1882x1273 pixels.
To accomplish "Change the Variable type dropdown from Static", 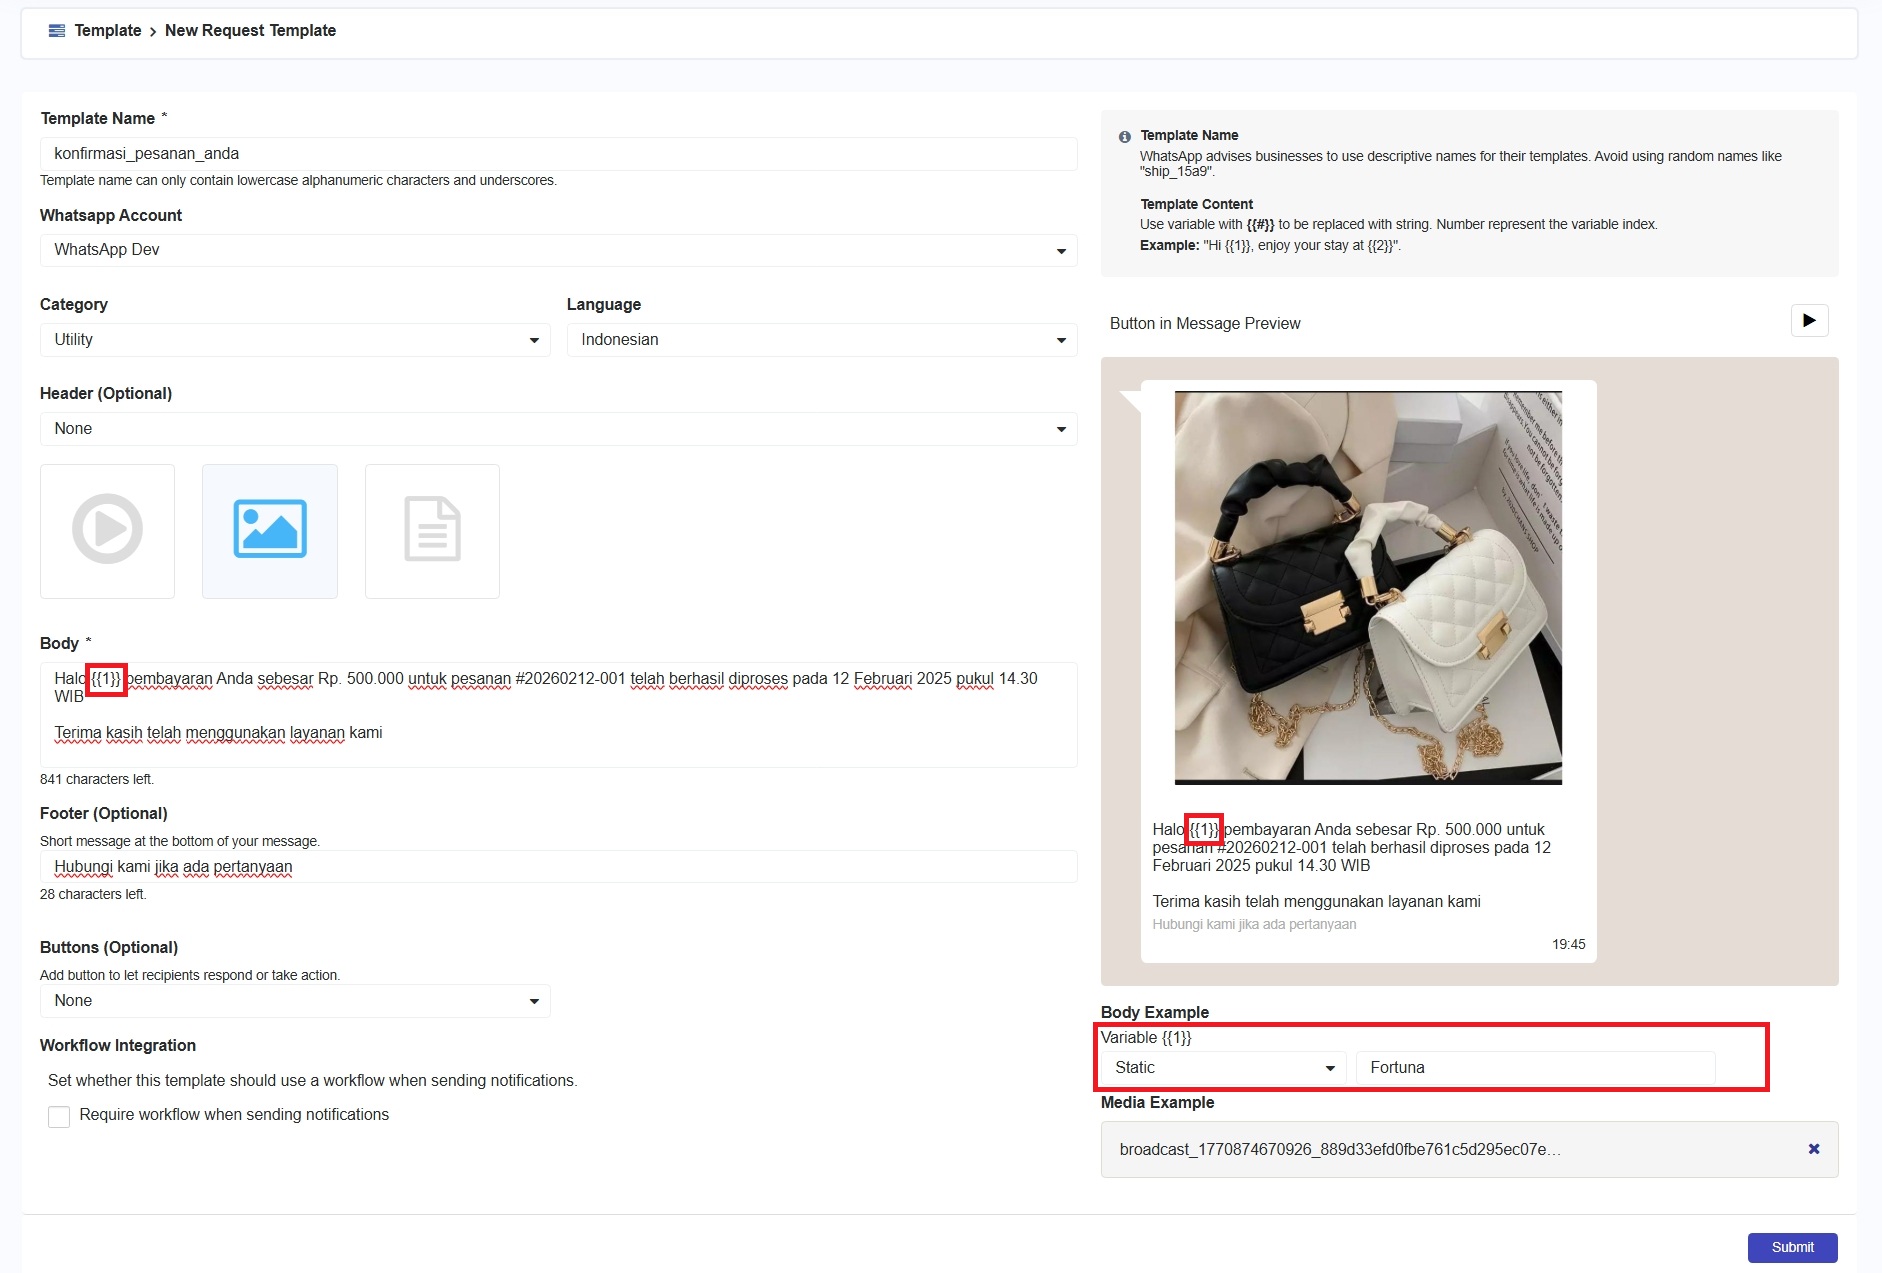I will click(x=1224, y=1068).
